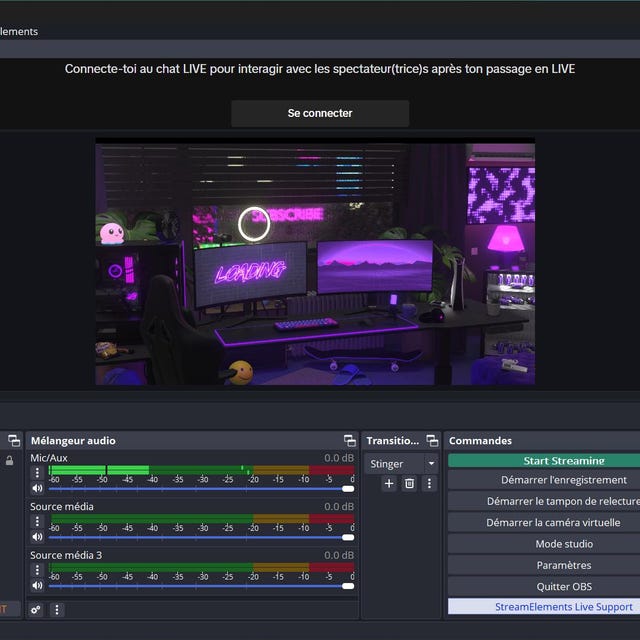
Task: Open audio mixer bottom three-dot menu
Action: pos(57,610)
